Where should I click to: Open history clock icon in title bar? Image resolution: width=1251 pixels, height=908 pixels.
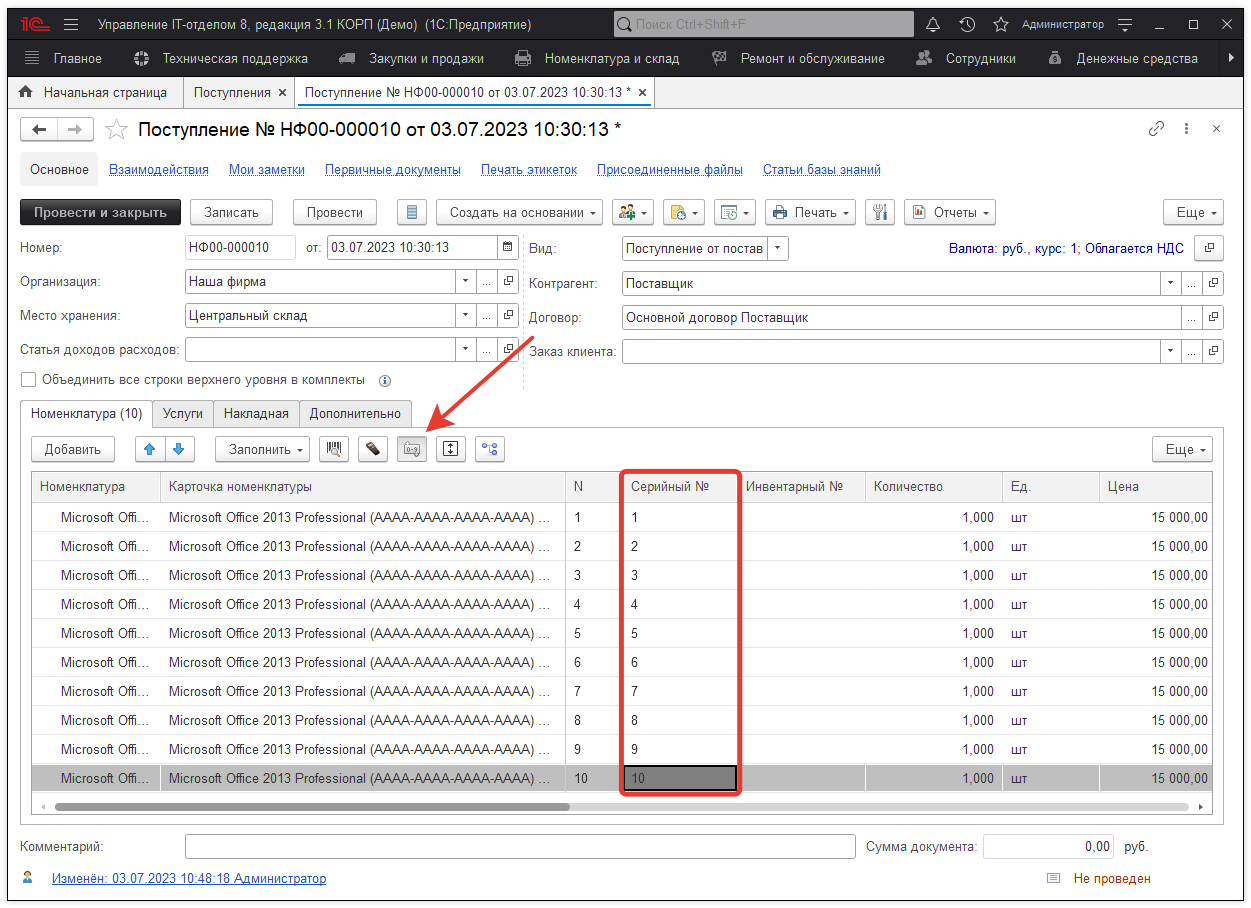pyautogui.click(x=967, y=24)
